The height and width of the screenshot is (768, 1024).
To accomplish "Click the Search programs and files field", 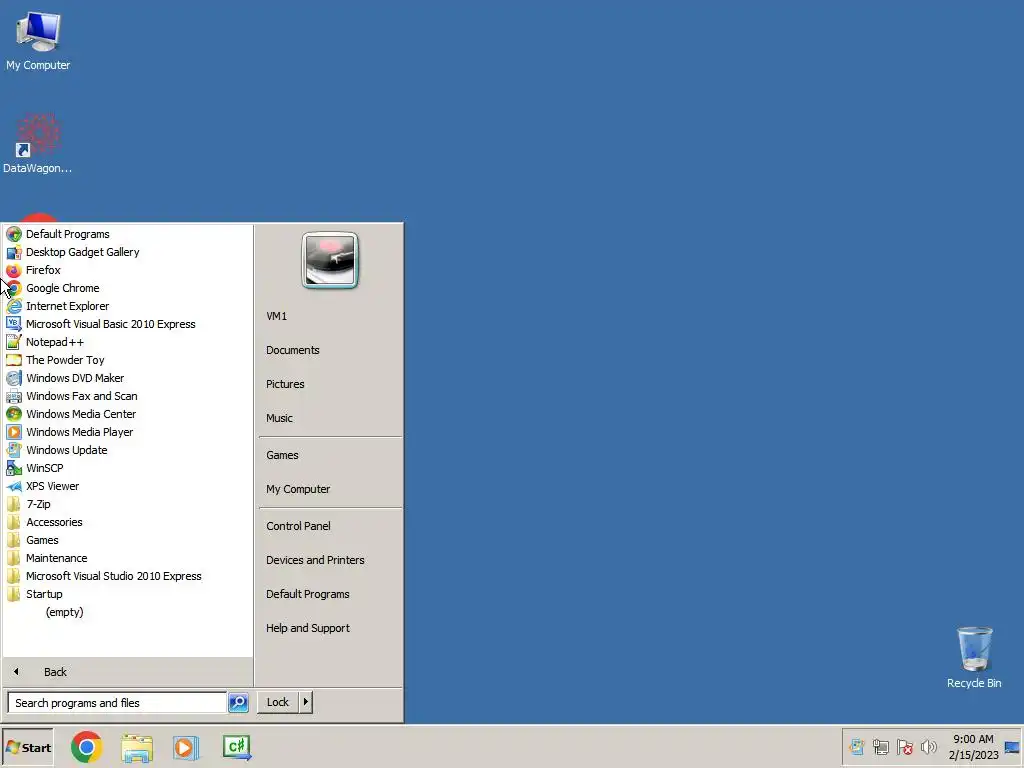I will tap(118, 703).
